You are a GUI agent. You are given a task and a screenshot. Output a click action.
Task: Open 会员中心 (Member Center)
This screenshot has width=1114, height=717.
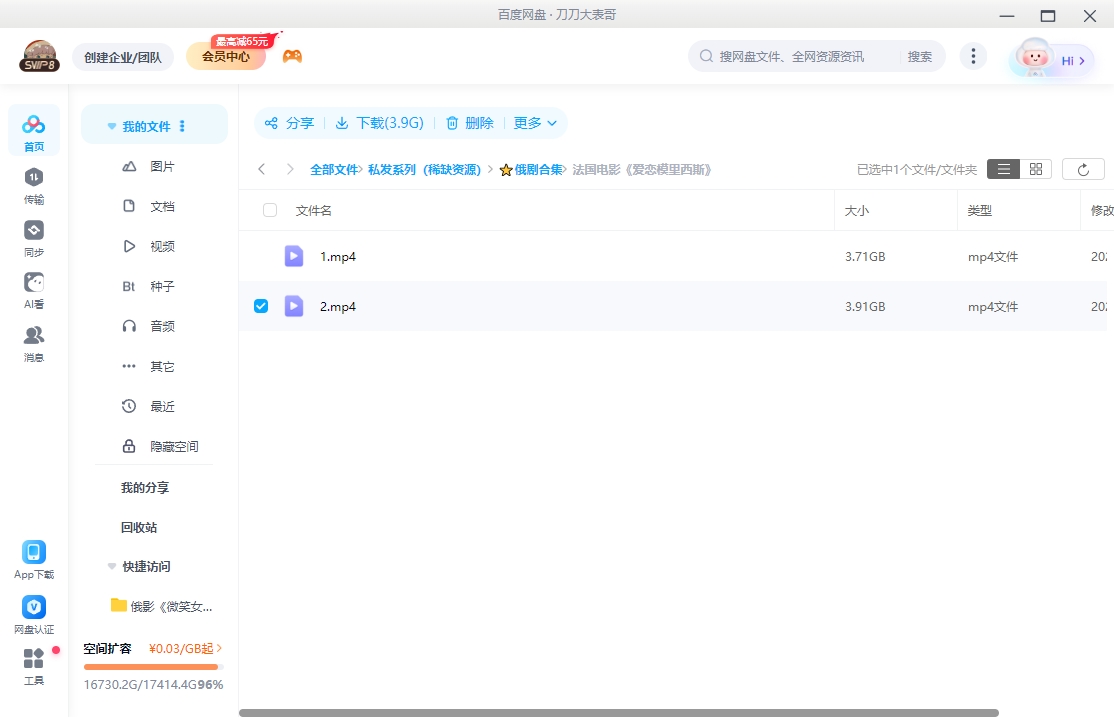coord(225,56)
